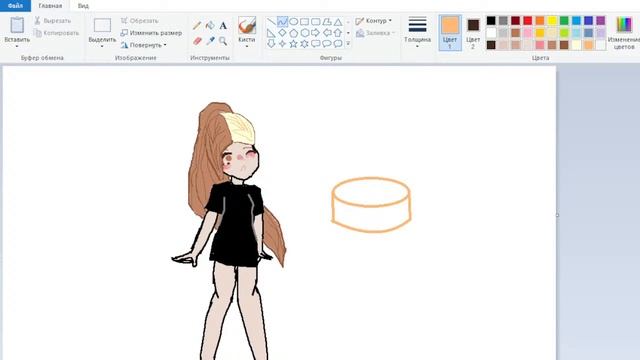Click Cut (Вырезать) button
Viewport: 640px width, 360px height.
53,20
